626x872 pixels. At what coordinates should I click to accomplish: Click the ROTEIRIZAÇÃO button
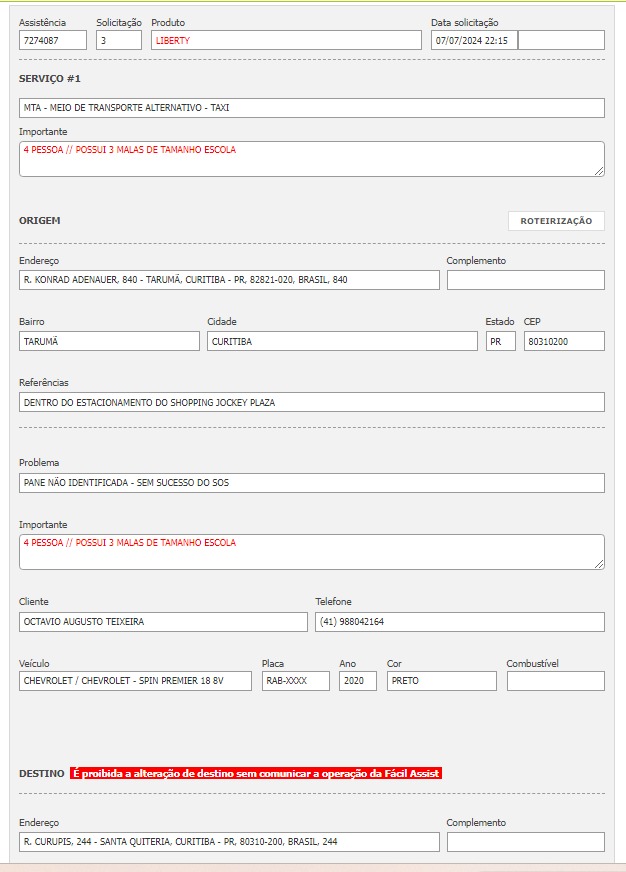[556, 221]
